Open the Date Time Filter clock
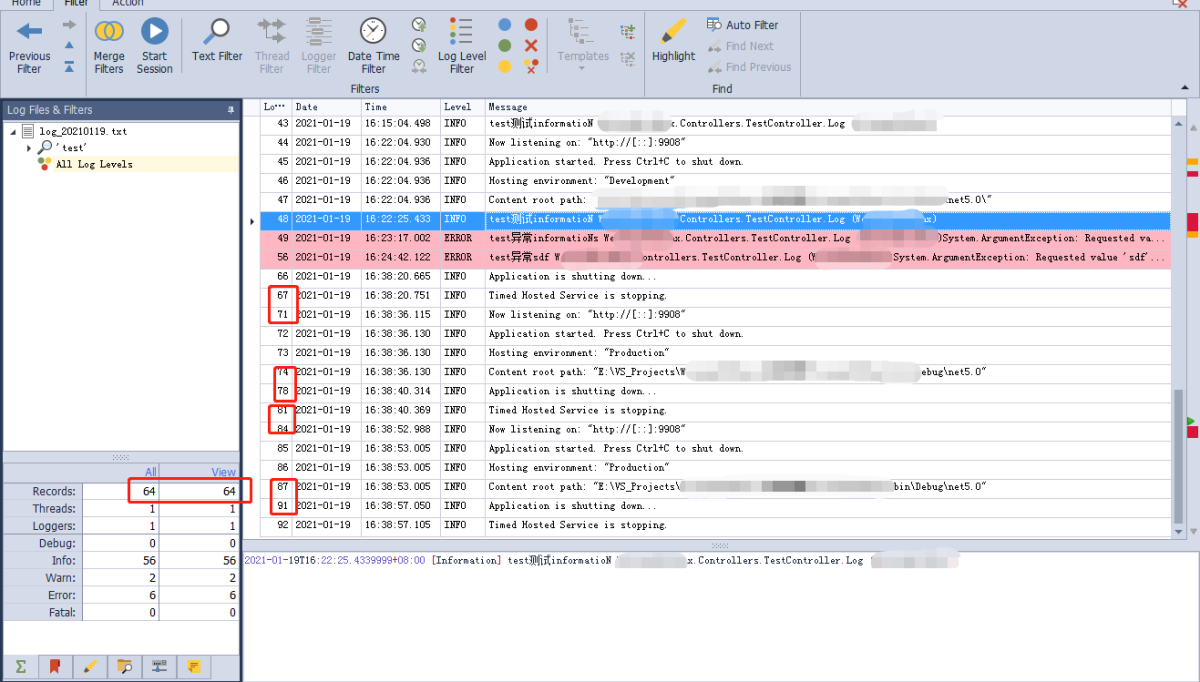 coord(374,46)
